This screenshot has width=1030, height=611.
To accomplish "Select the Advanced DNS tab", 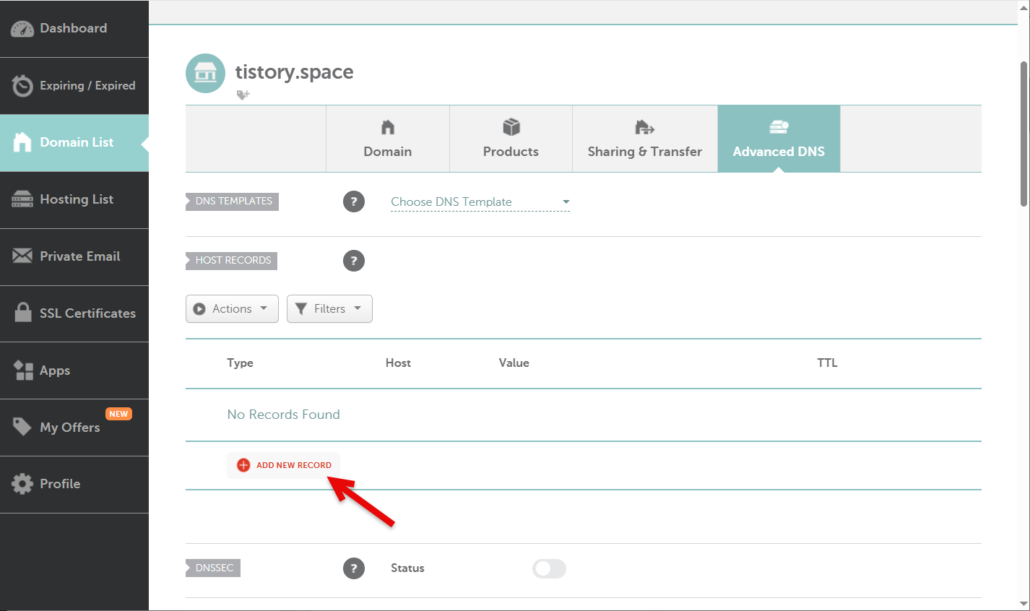I will 778,139.
